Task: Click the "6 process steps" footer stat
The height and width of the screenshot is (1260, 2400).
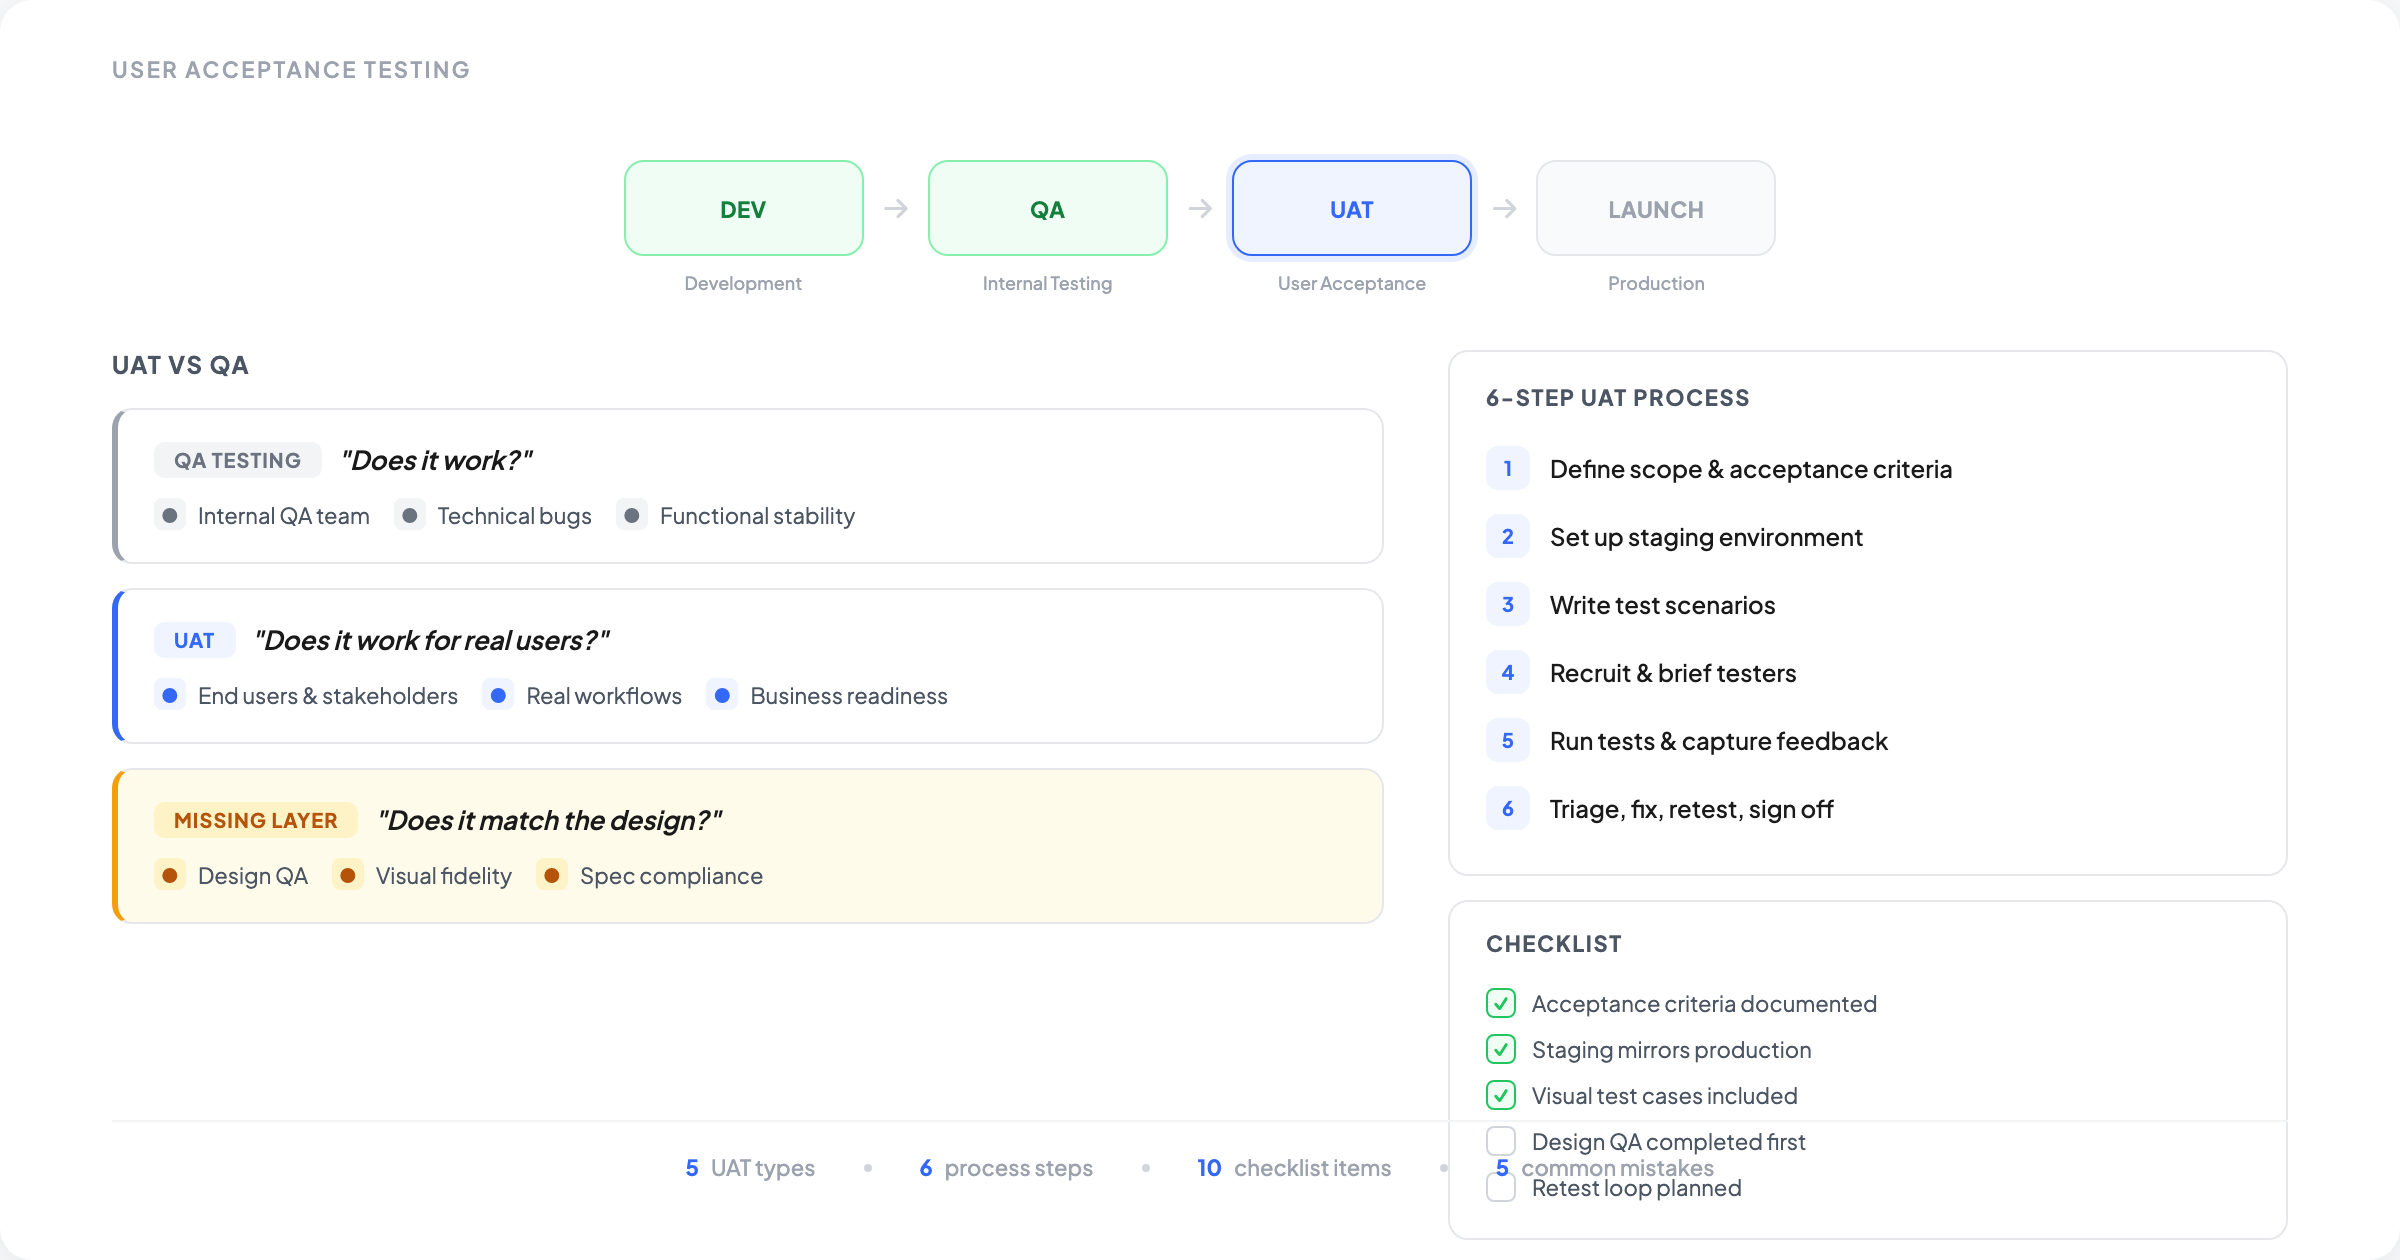Action: pyautogui.click(x=1006, y=1168)
